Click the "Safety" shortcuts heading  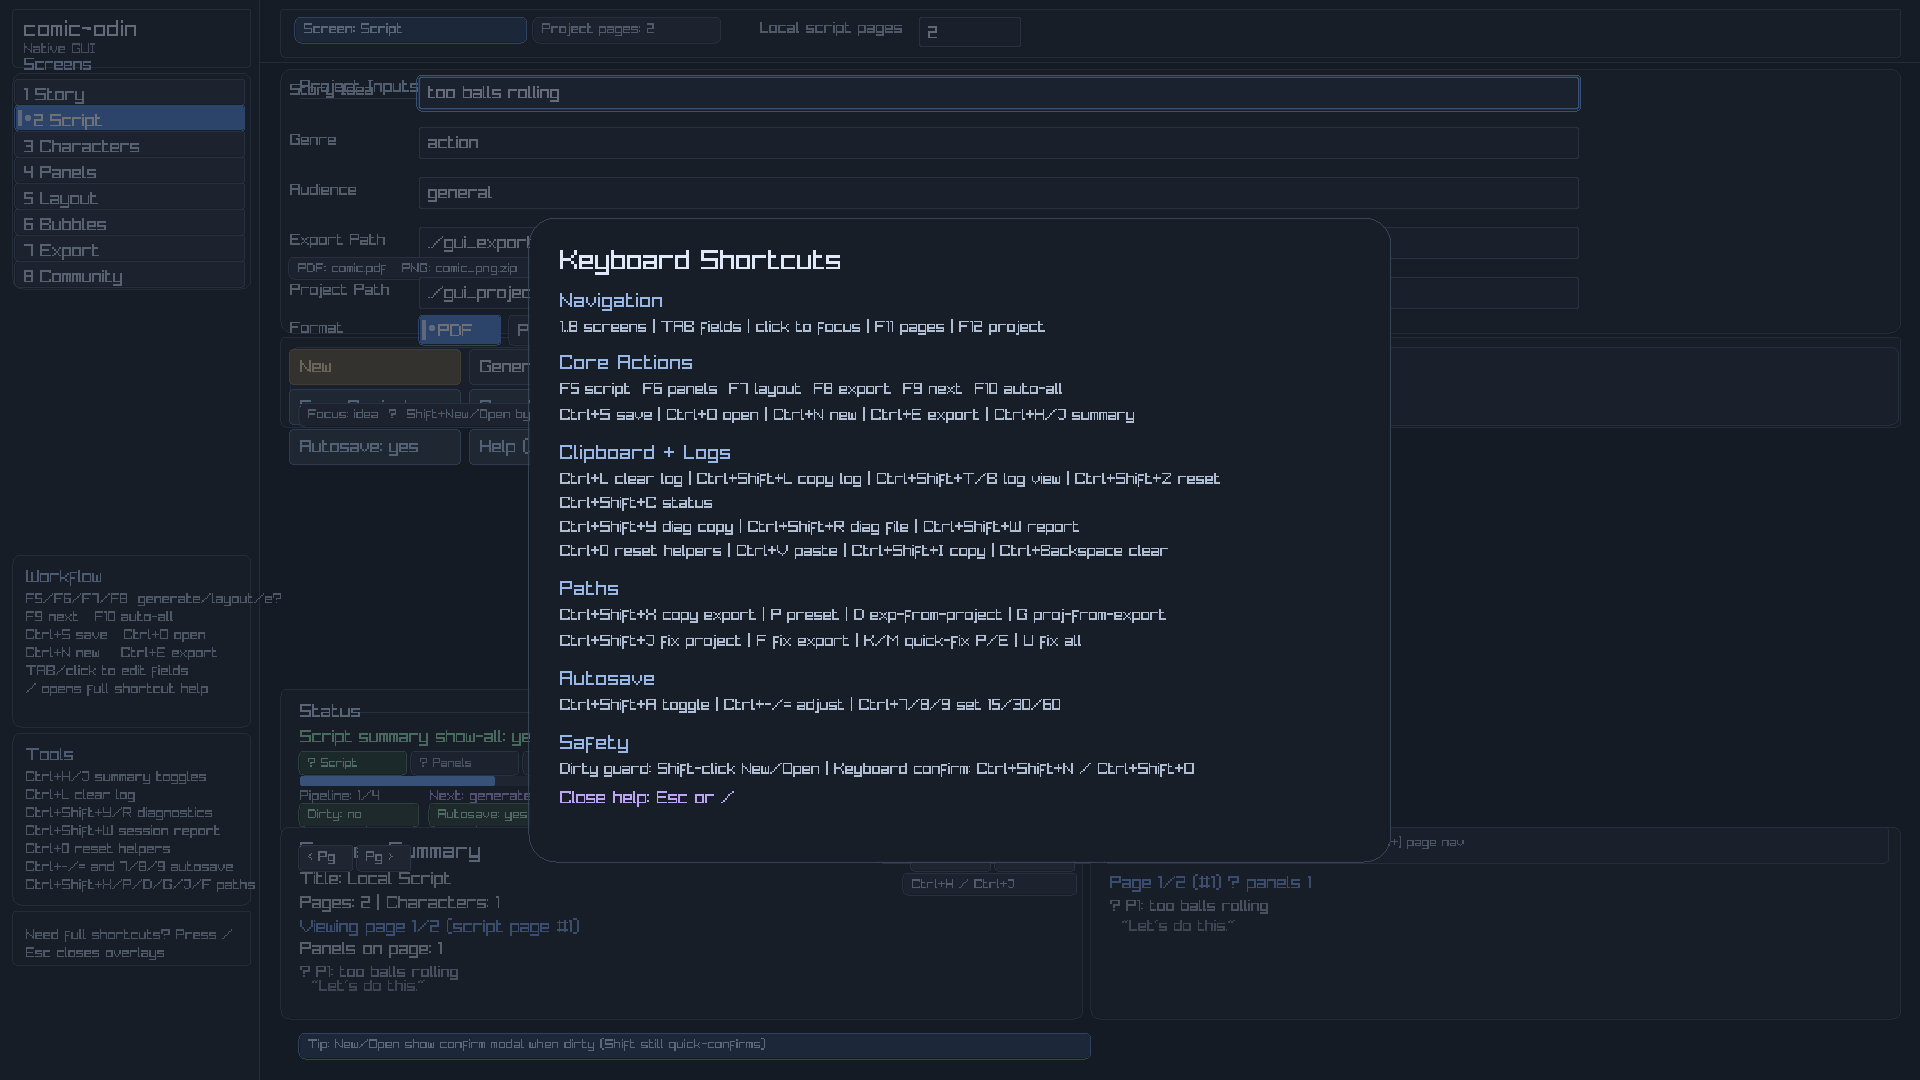point(594,743)
